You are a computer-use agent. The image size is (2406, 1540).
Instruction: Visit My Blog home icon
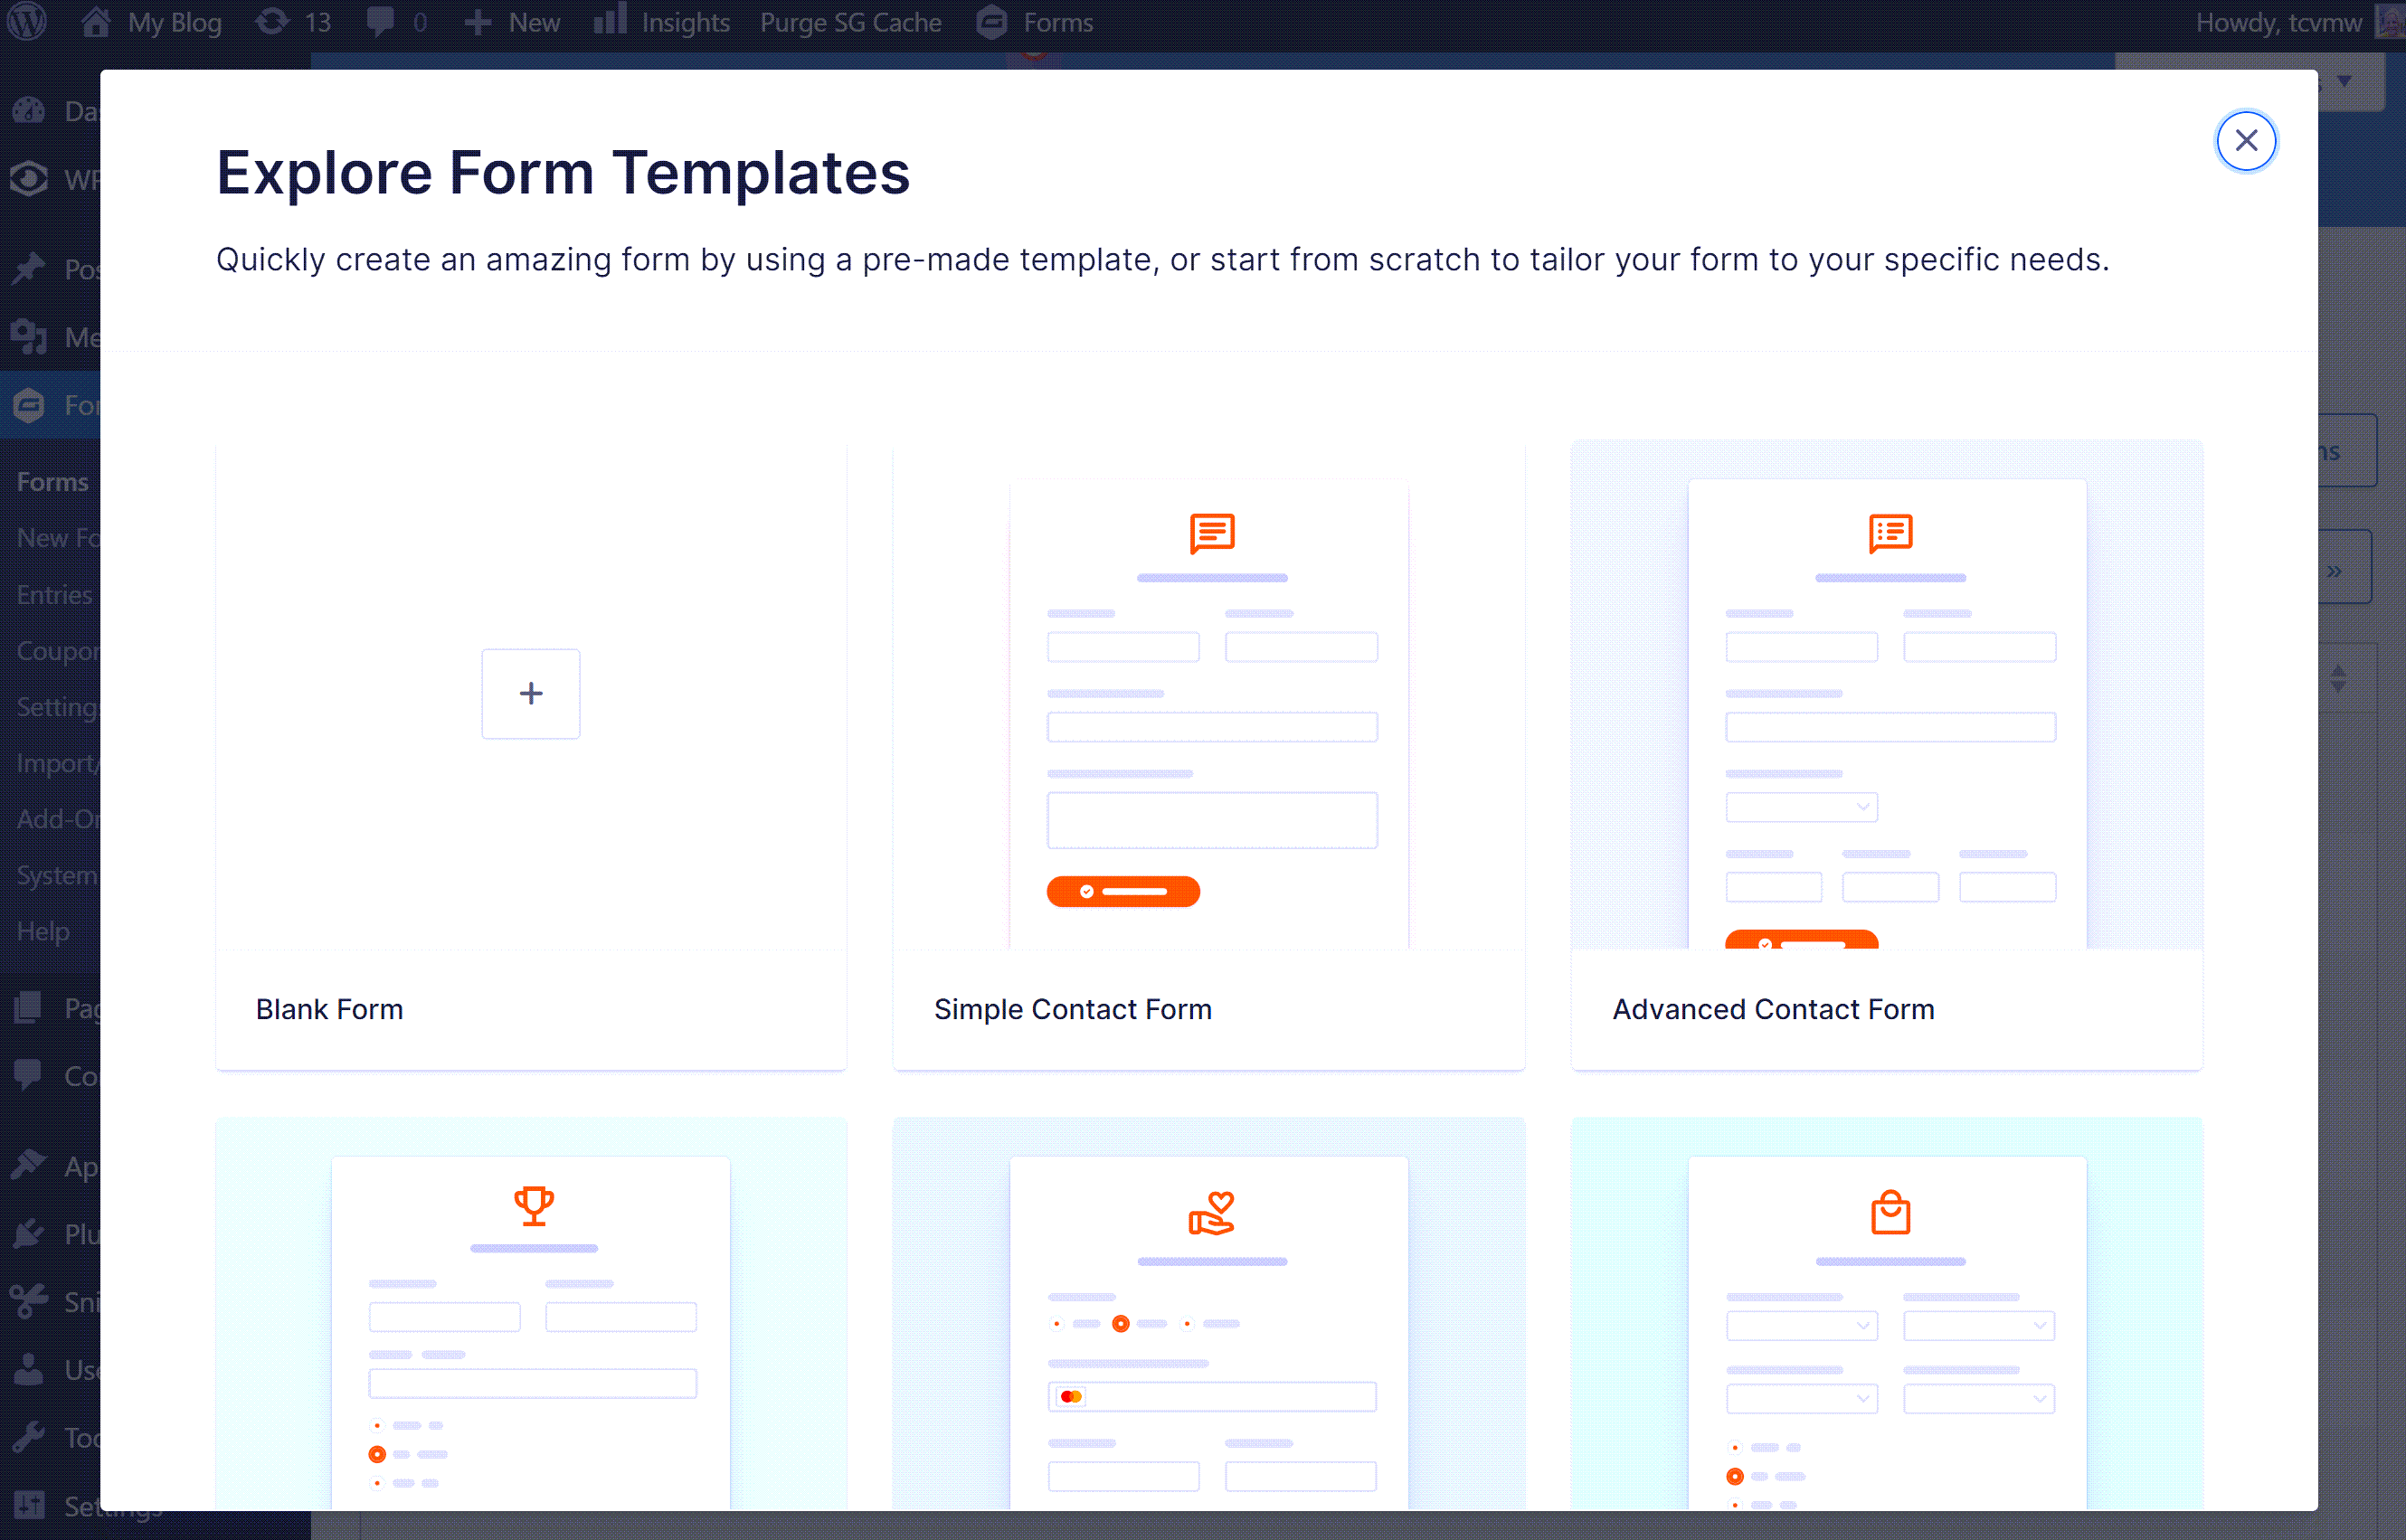pyautogui.click(x=96, y=22)
